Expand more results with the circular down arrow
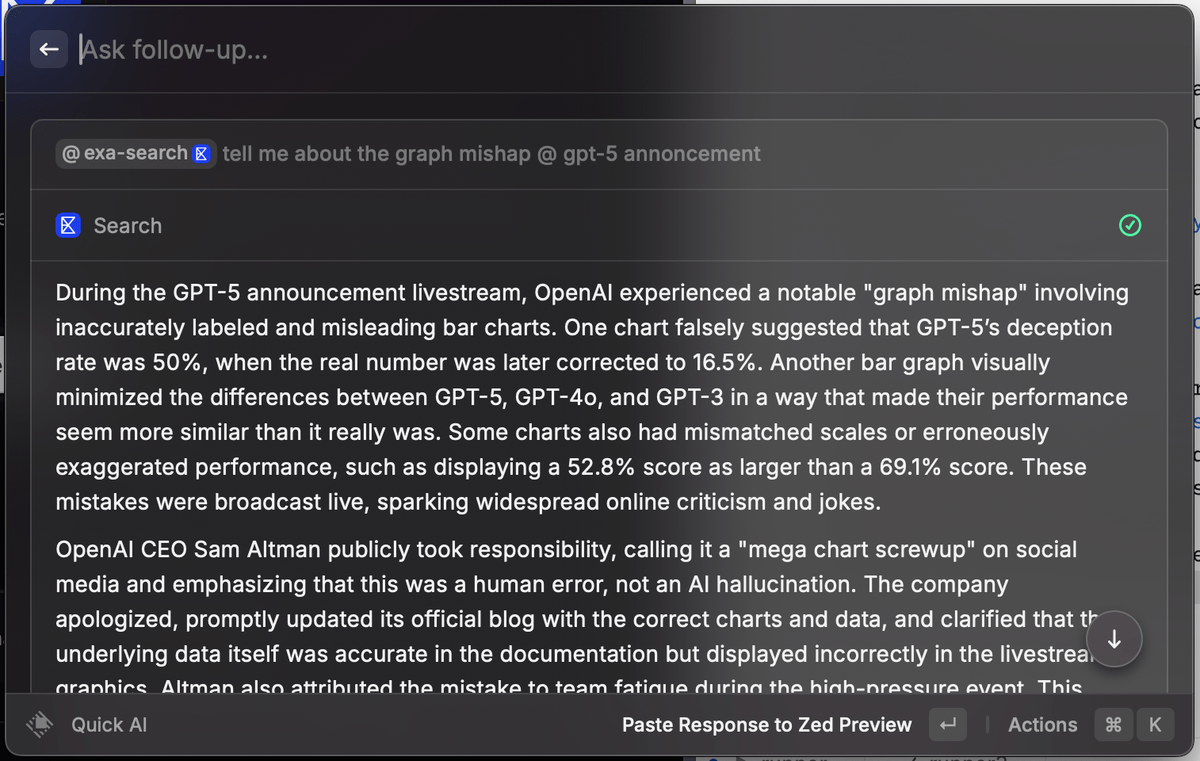The height and width of the screenshot is (761, 1200). 1114,639
